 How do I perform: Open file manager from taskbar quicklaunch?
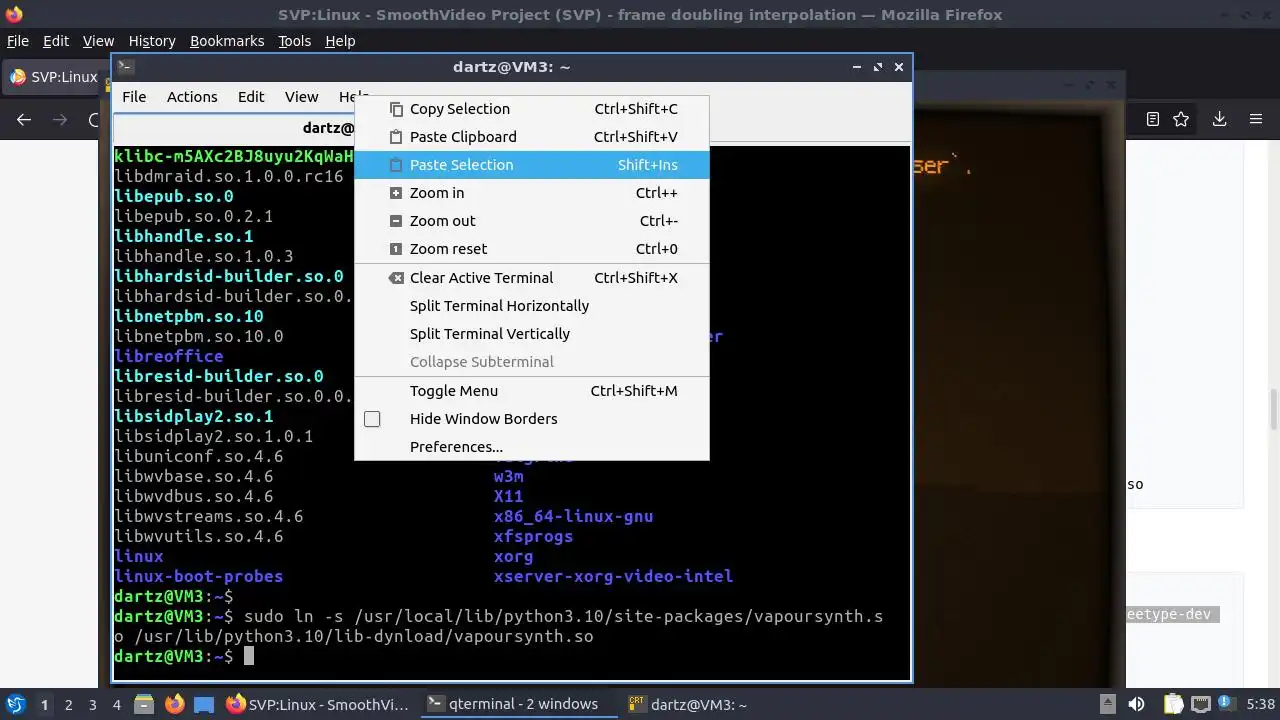tap(144, 704)
